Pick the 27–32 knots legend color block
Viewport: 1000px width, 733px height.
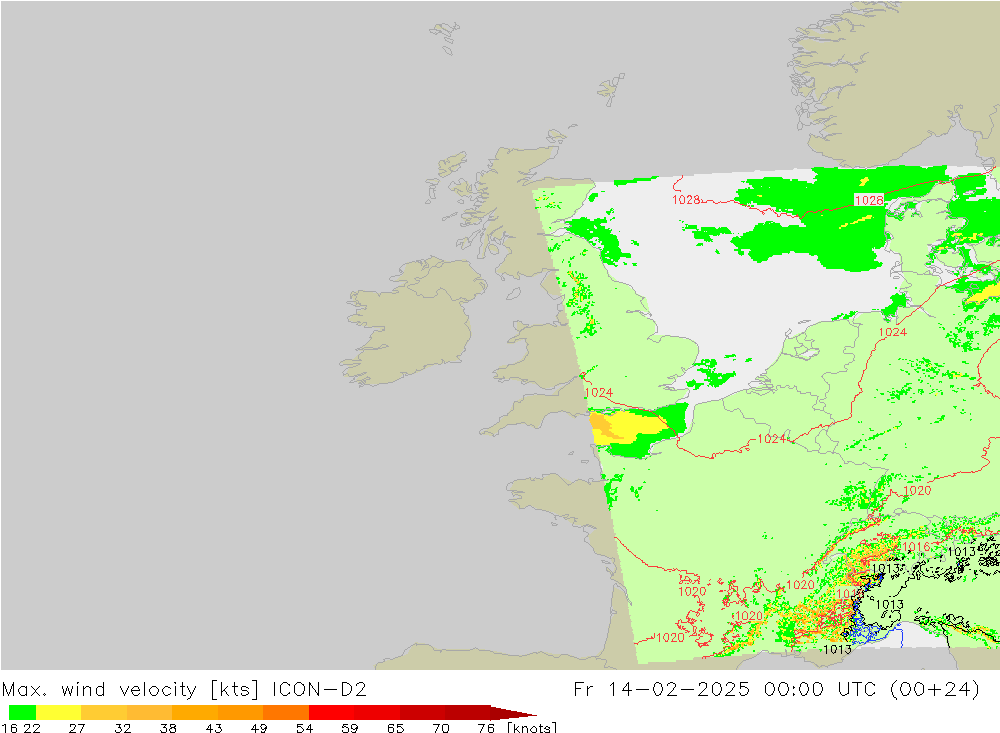[104, 712]
